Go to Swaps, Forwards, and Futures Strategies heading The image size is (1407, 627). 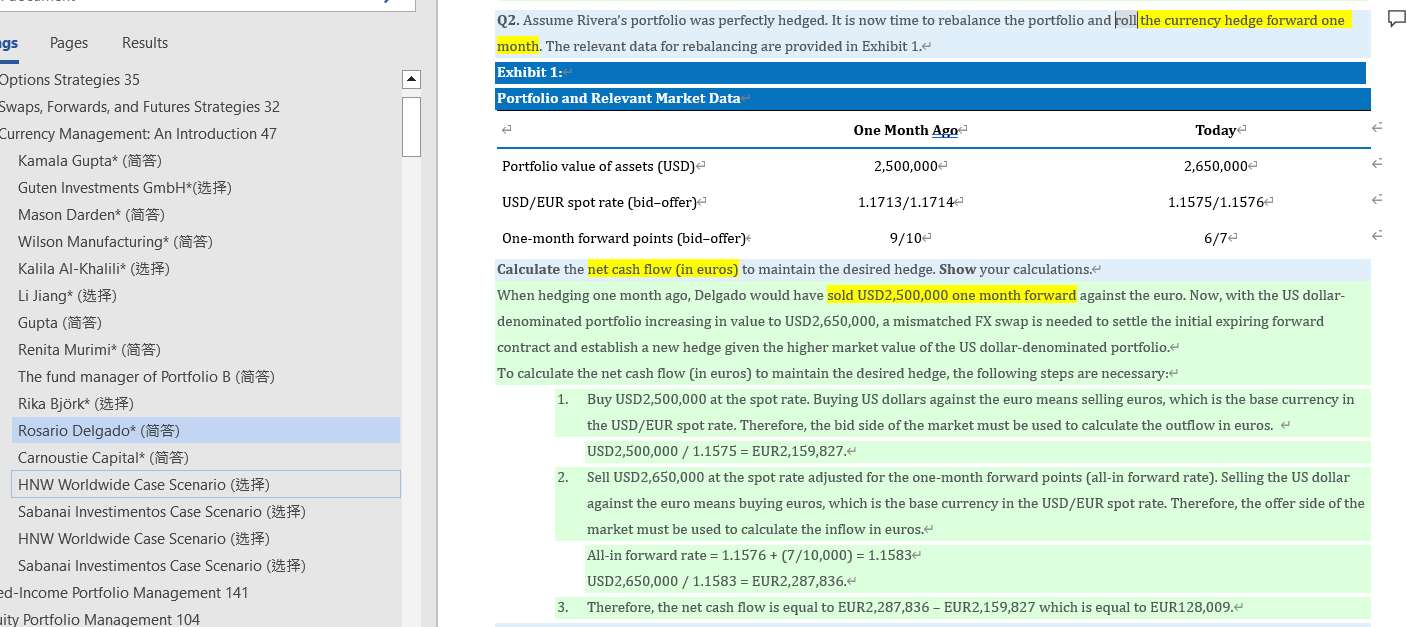pos(139,107)
